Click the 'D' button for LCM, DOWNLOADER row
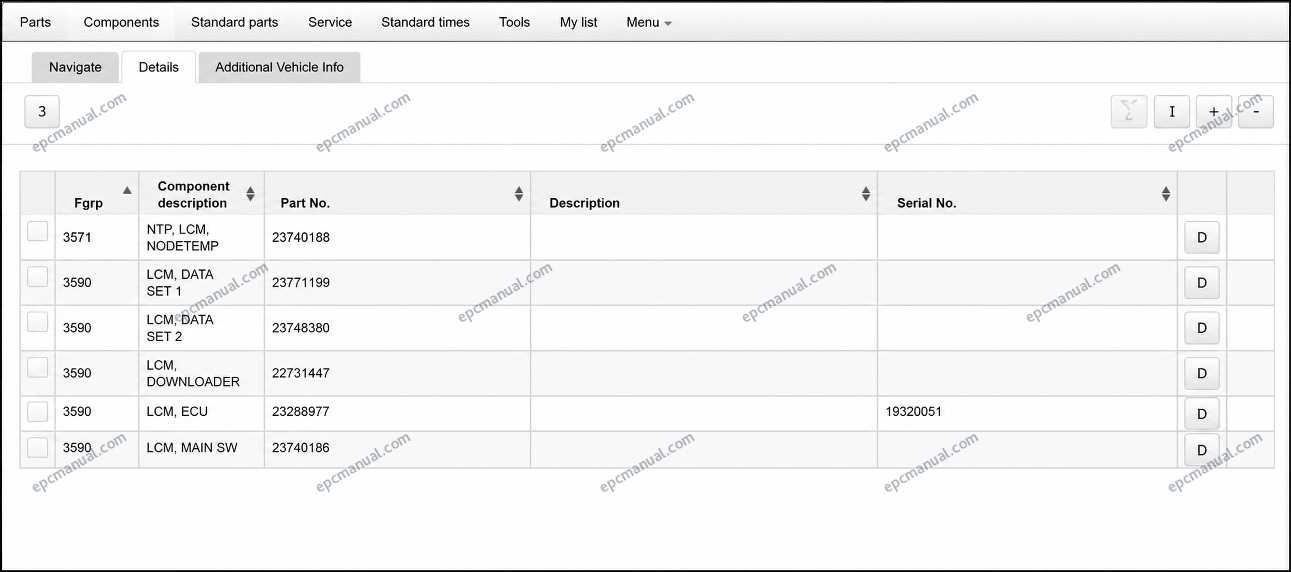Screen dimensions: 1291x572 click(1202, 373)
